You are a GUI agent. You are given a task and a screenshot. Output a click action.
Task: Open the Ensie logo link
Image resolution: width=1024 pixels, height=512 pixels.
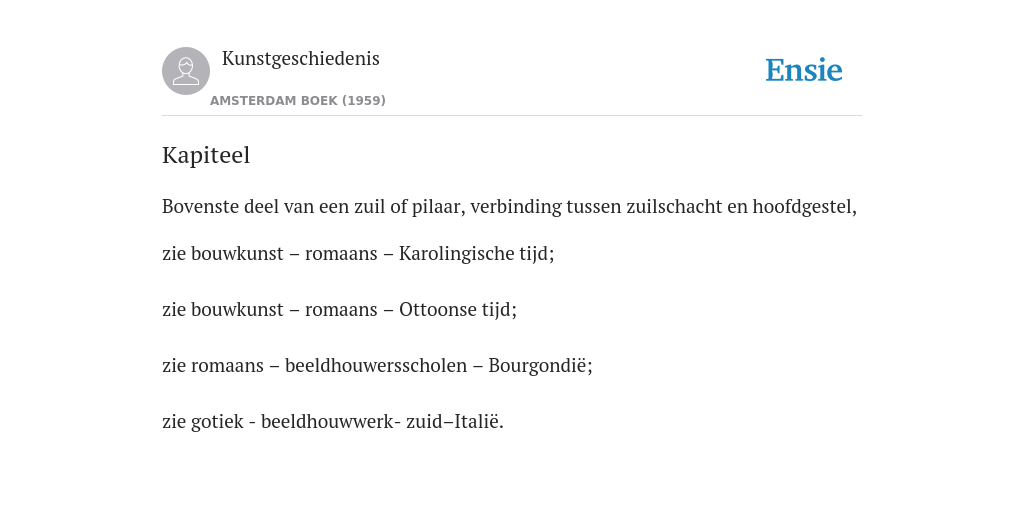[x=804, y=71]
